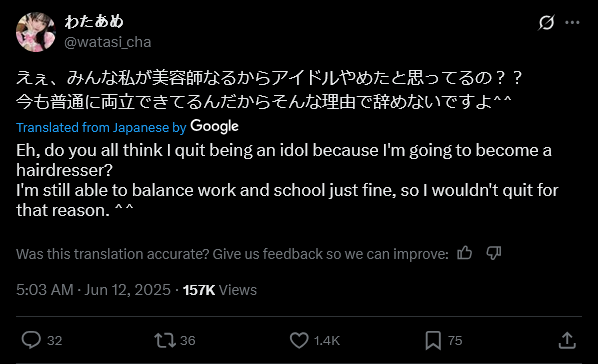This screenshot has width=598, height=364.
Task: Visit the @watasi_cha handle link
Action: [108, 42]
